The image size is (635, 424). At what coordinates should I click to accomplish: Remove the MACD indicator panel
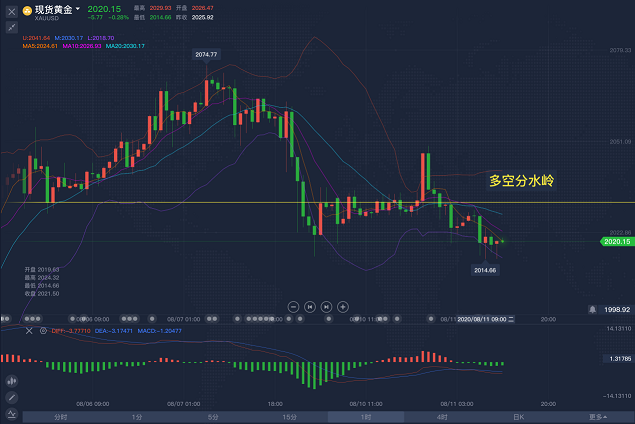click(x=27, y=329)
